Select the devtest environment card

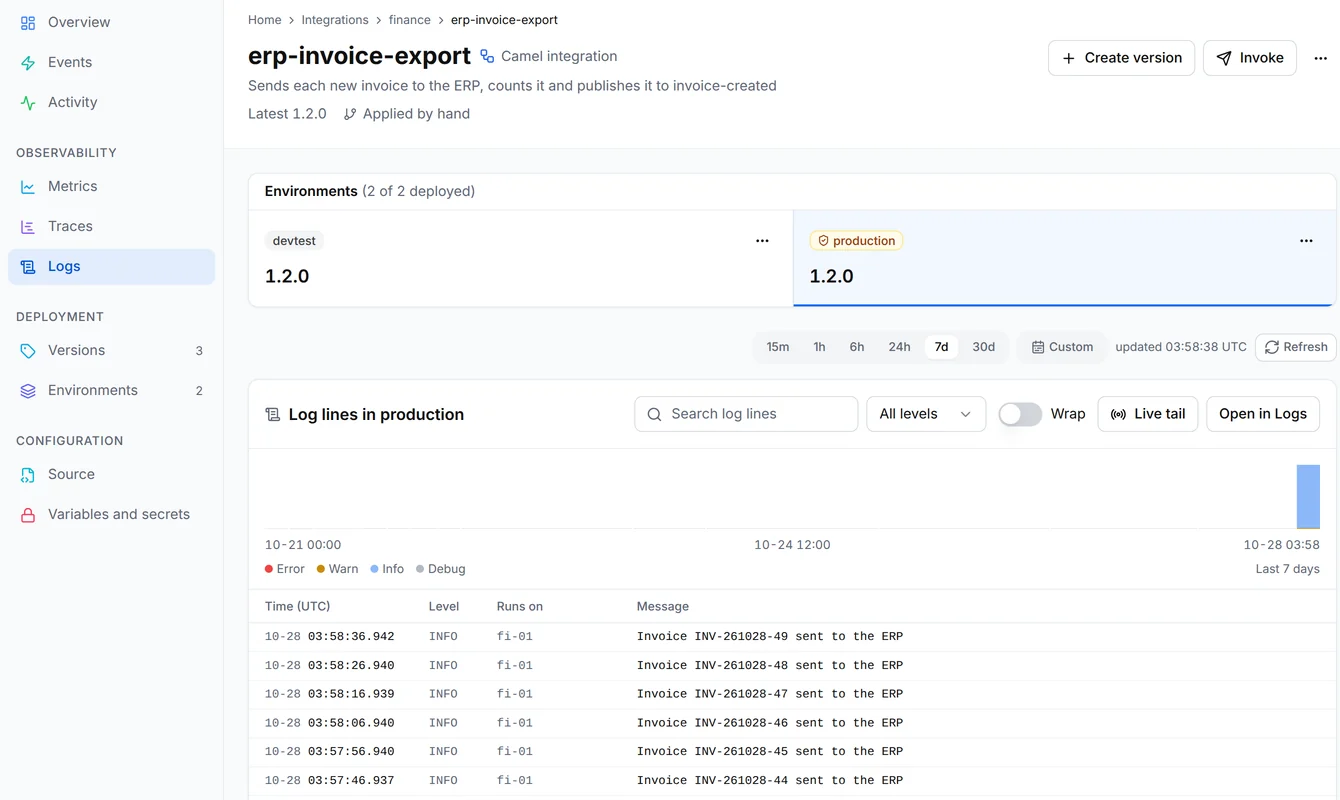pyautogui.click(x=521, y=258)
